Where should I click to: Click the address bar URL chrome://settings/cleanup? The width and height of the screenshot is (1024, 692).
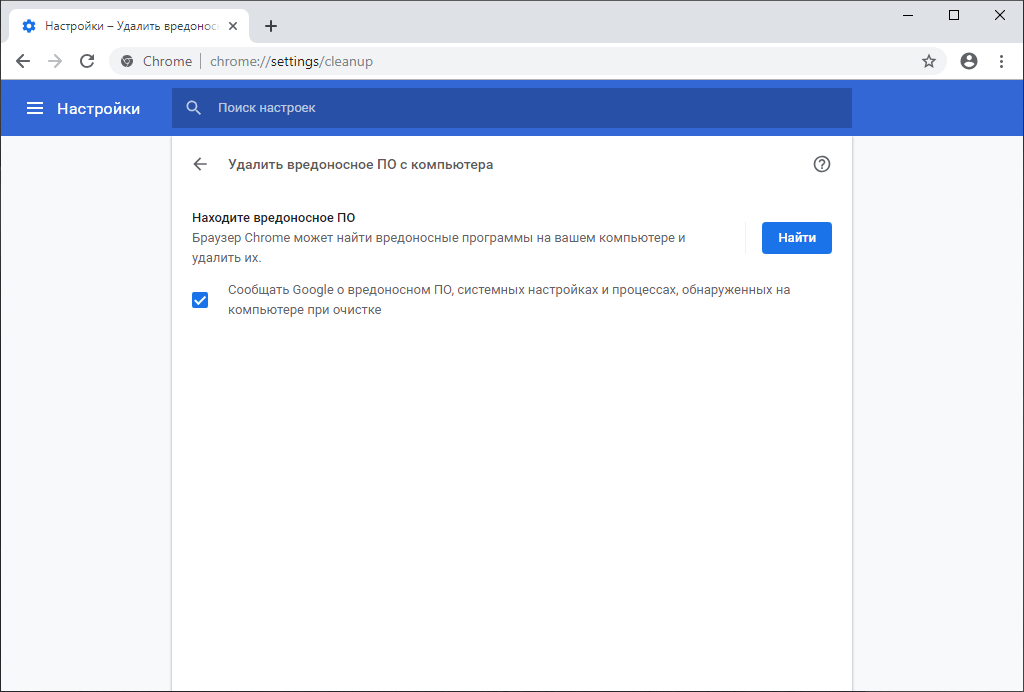pyautogui.click(x=291, y=61)
